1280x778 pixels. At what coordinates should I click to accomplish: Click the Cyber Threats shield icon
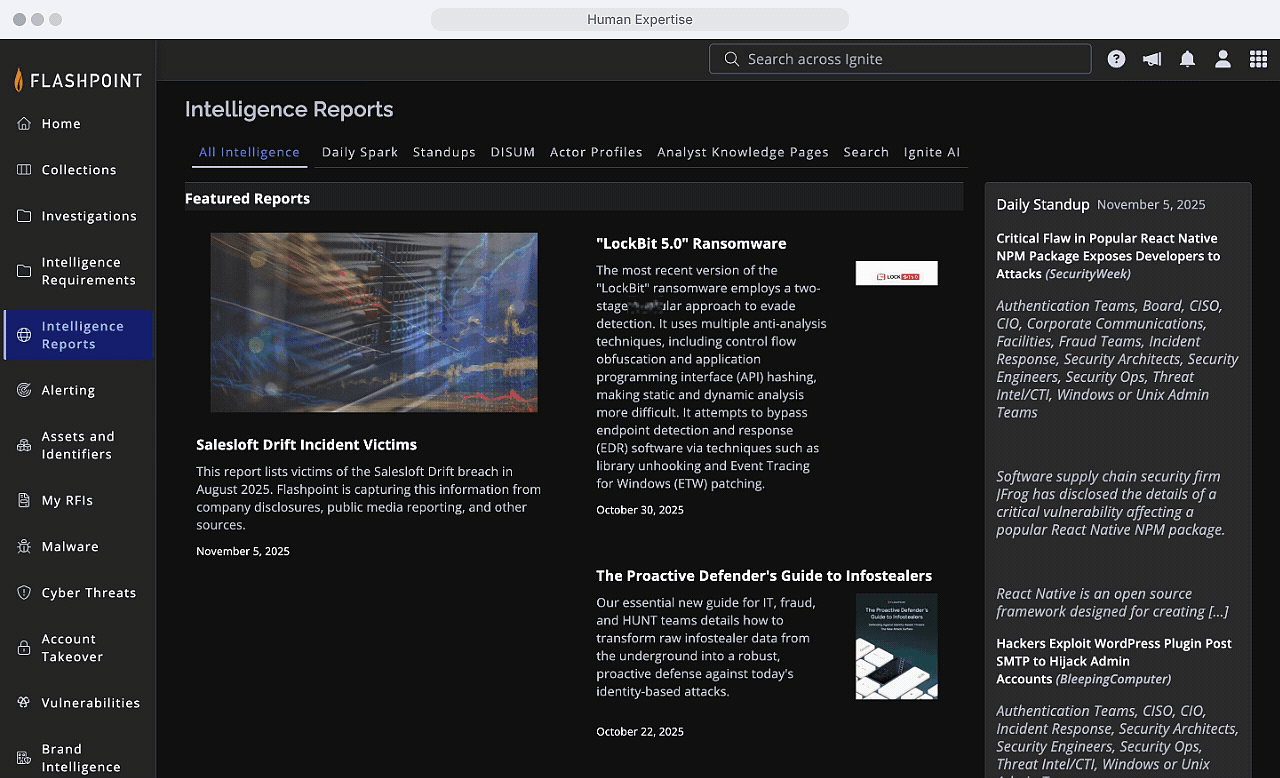coord(24,593)
